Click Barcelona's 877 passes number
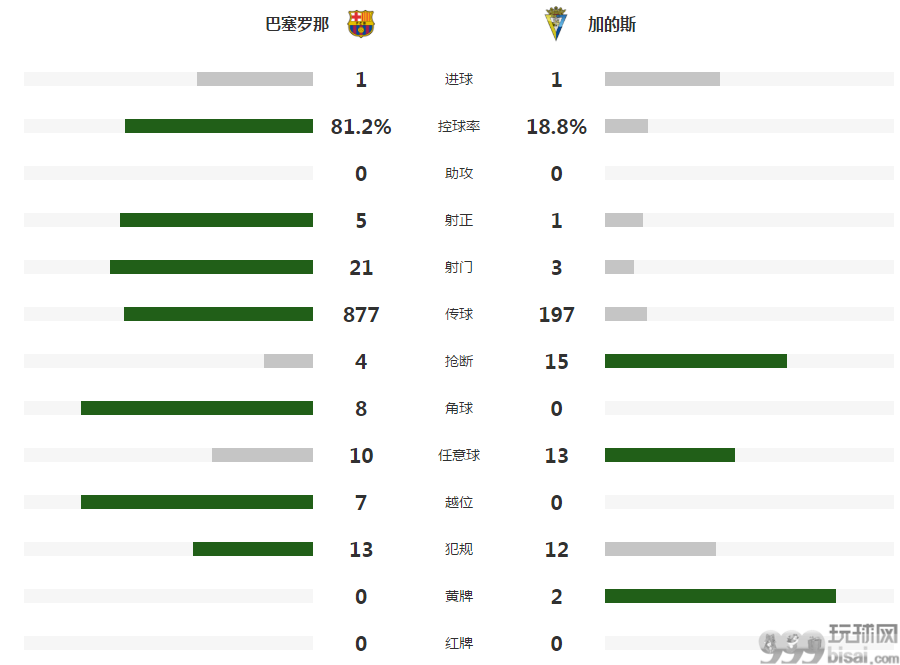 pos(361,314)
